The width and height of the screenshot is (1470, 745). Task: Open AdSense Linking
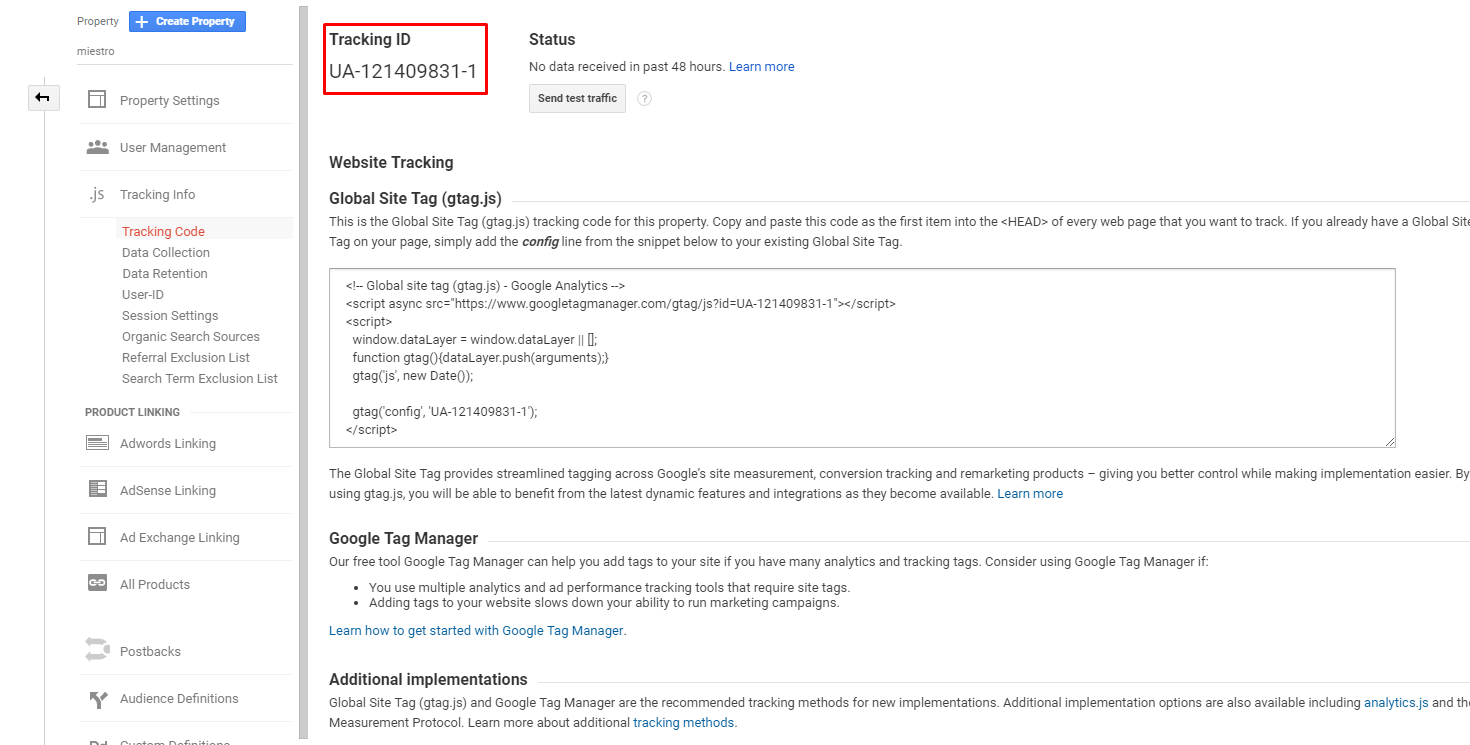point(168,490)
